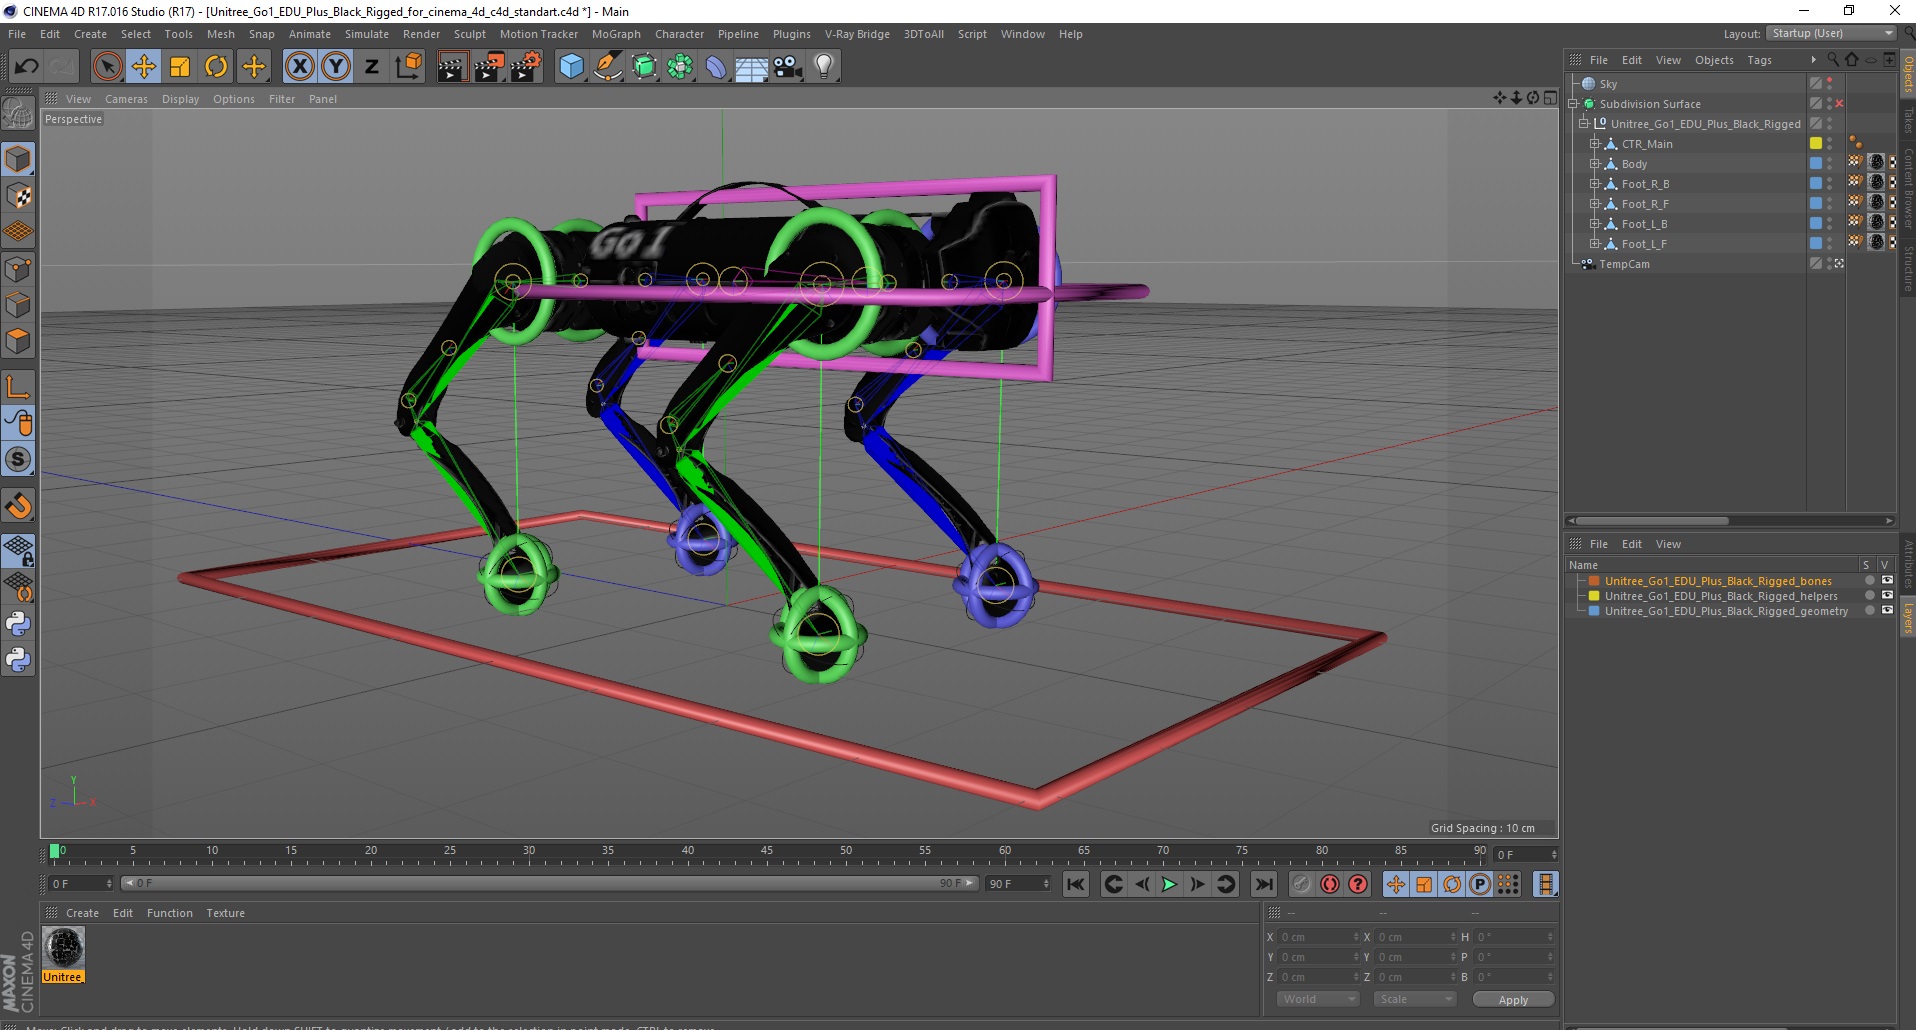Image resolution: width=1916 pixels, height=1030 pixels.
Task: Toggle Z axis lock
Action: click(372, 67)
